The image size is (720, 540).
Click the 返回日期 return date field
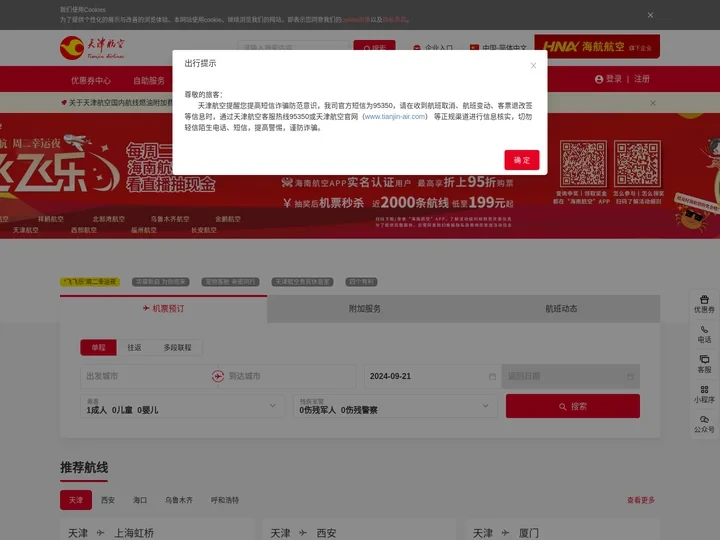(x=571, y=376)
